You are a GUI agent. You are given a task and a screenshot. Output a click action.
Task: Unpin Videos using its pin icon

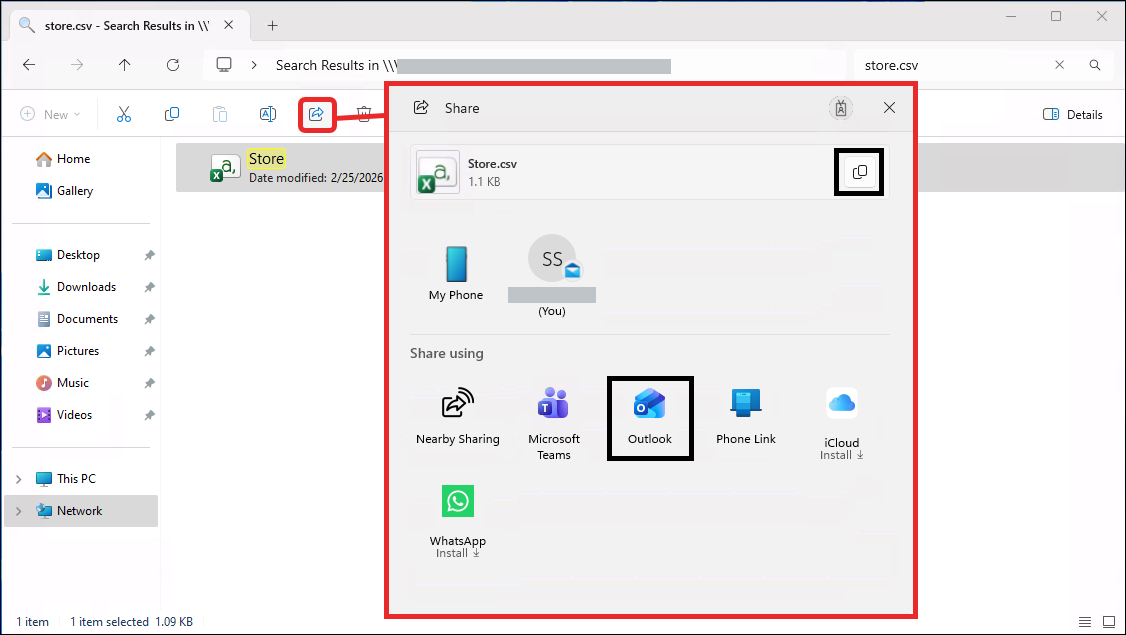(149, 415)
